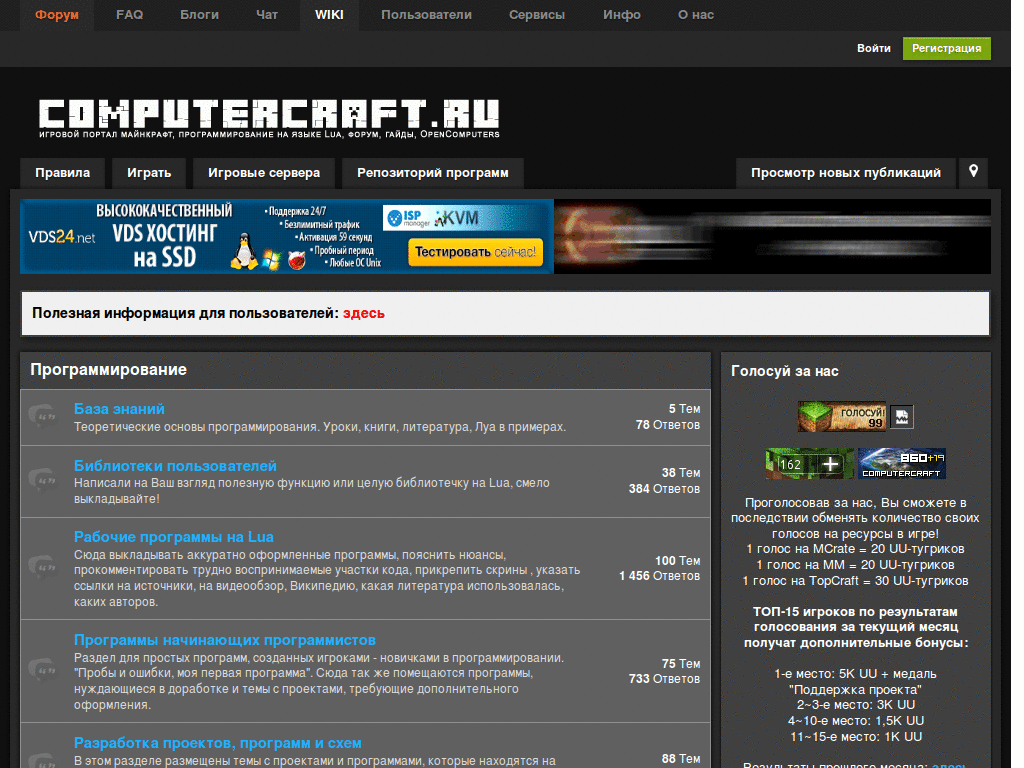Click the Голосуй за нас heading

(x=784, y=371)
